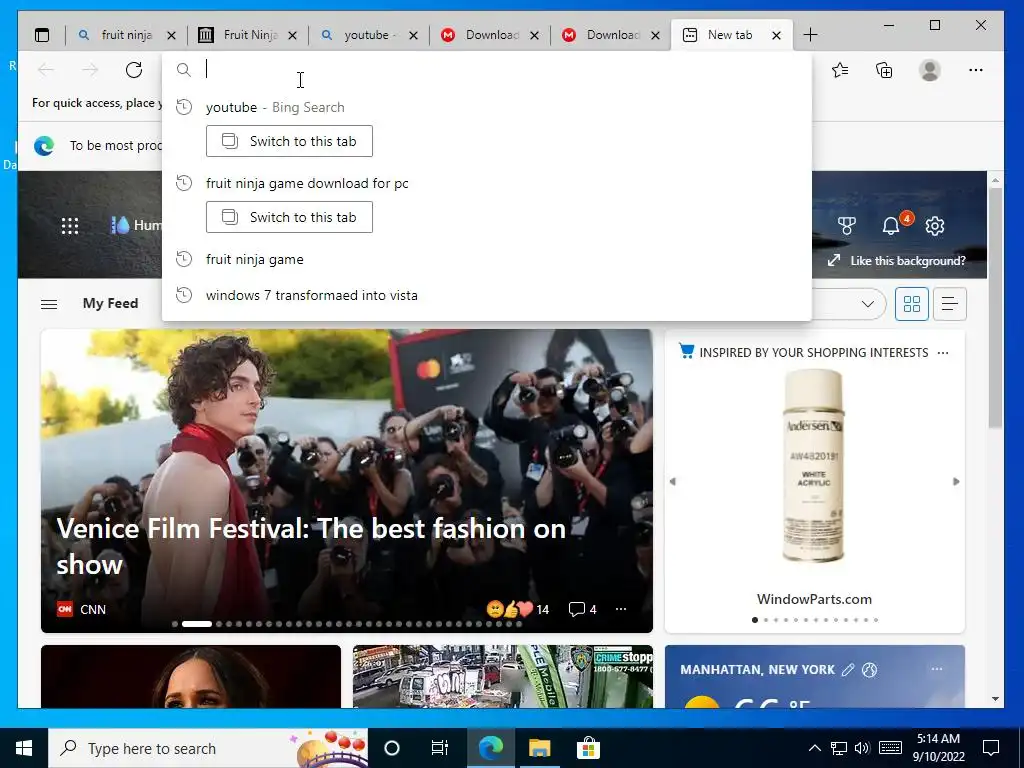Select windows 7 transformaed into vista suggestion
The height and width of the screenshot is (768, 1024).
tap(487, 295)
